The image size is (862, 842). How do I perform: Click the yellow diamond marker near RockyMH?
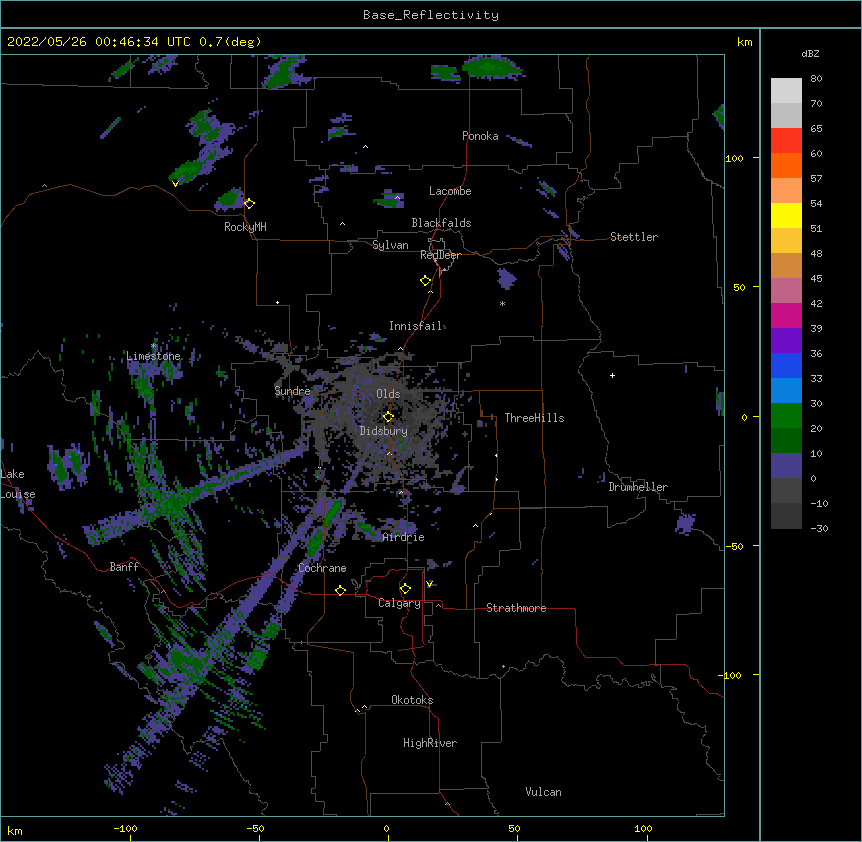click(x=249, y=203)
